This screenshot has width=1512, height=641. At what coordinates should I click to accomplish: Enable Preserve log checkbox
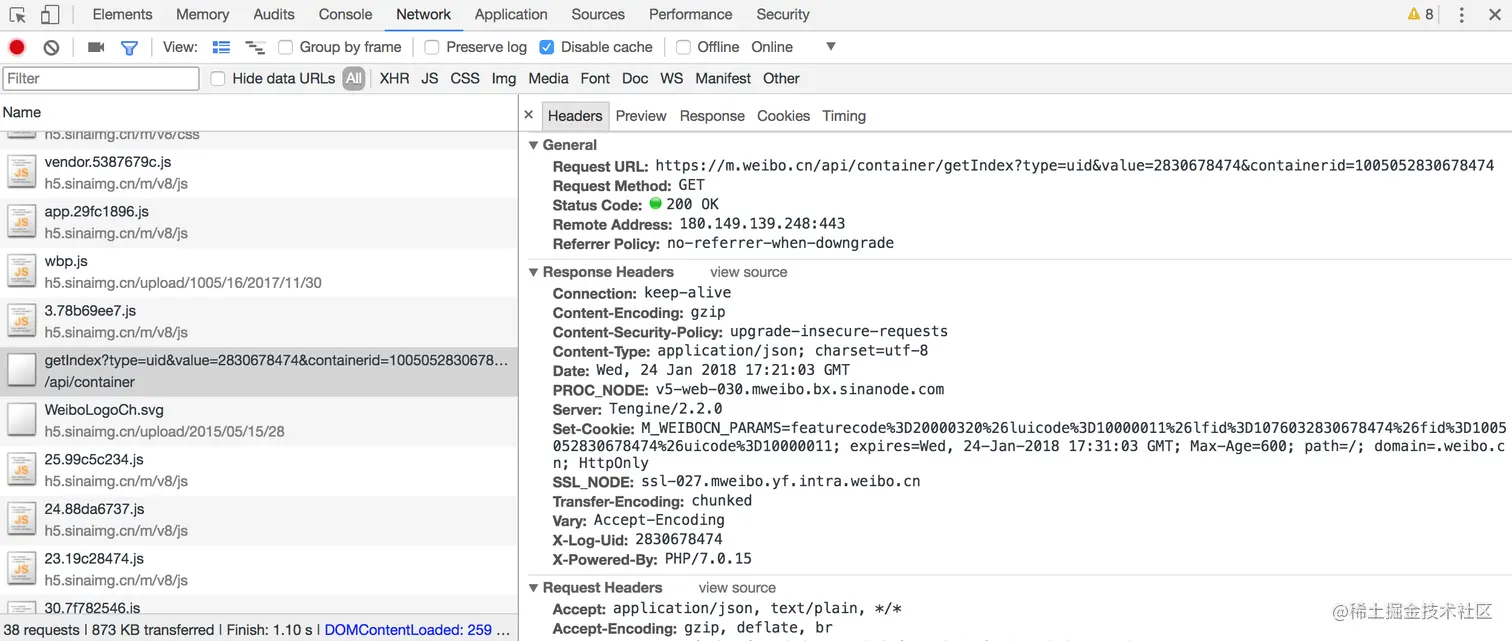432,47
